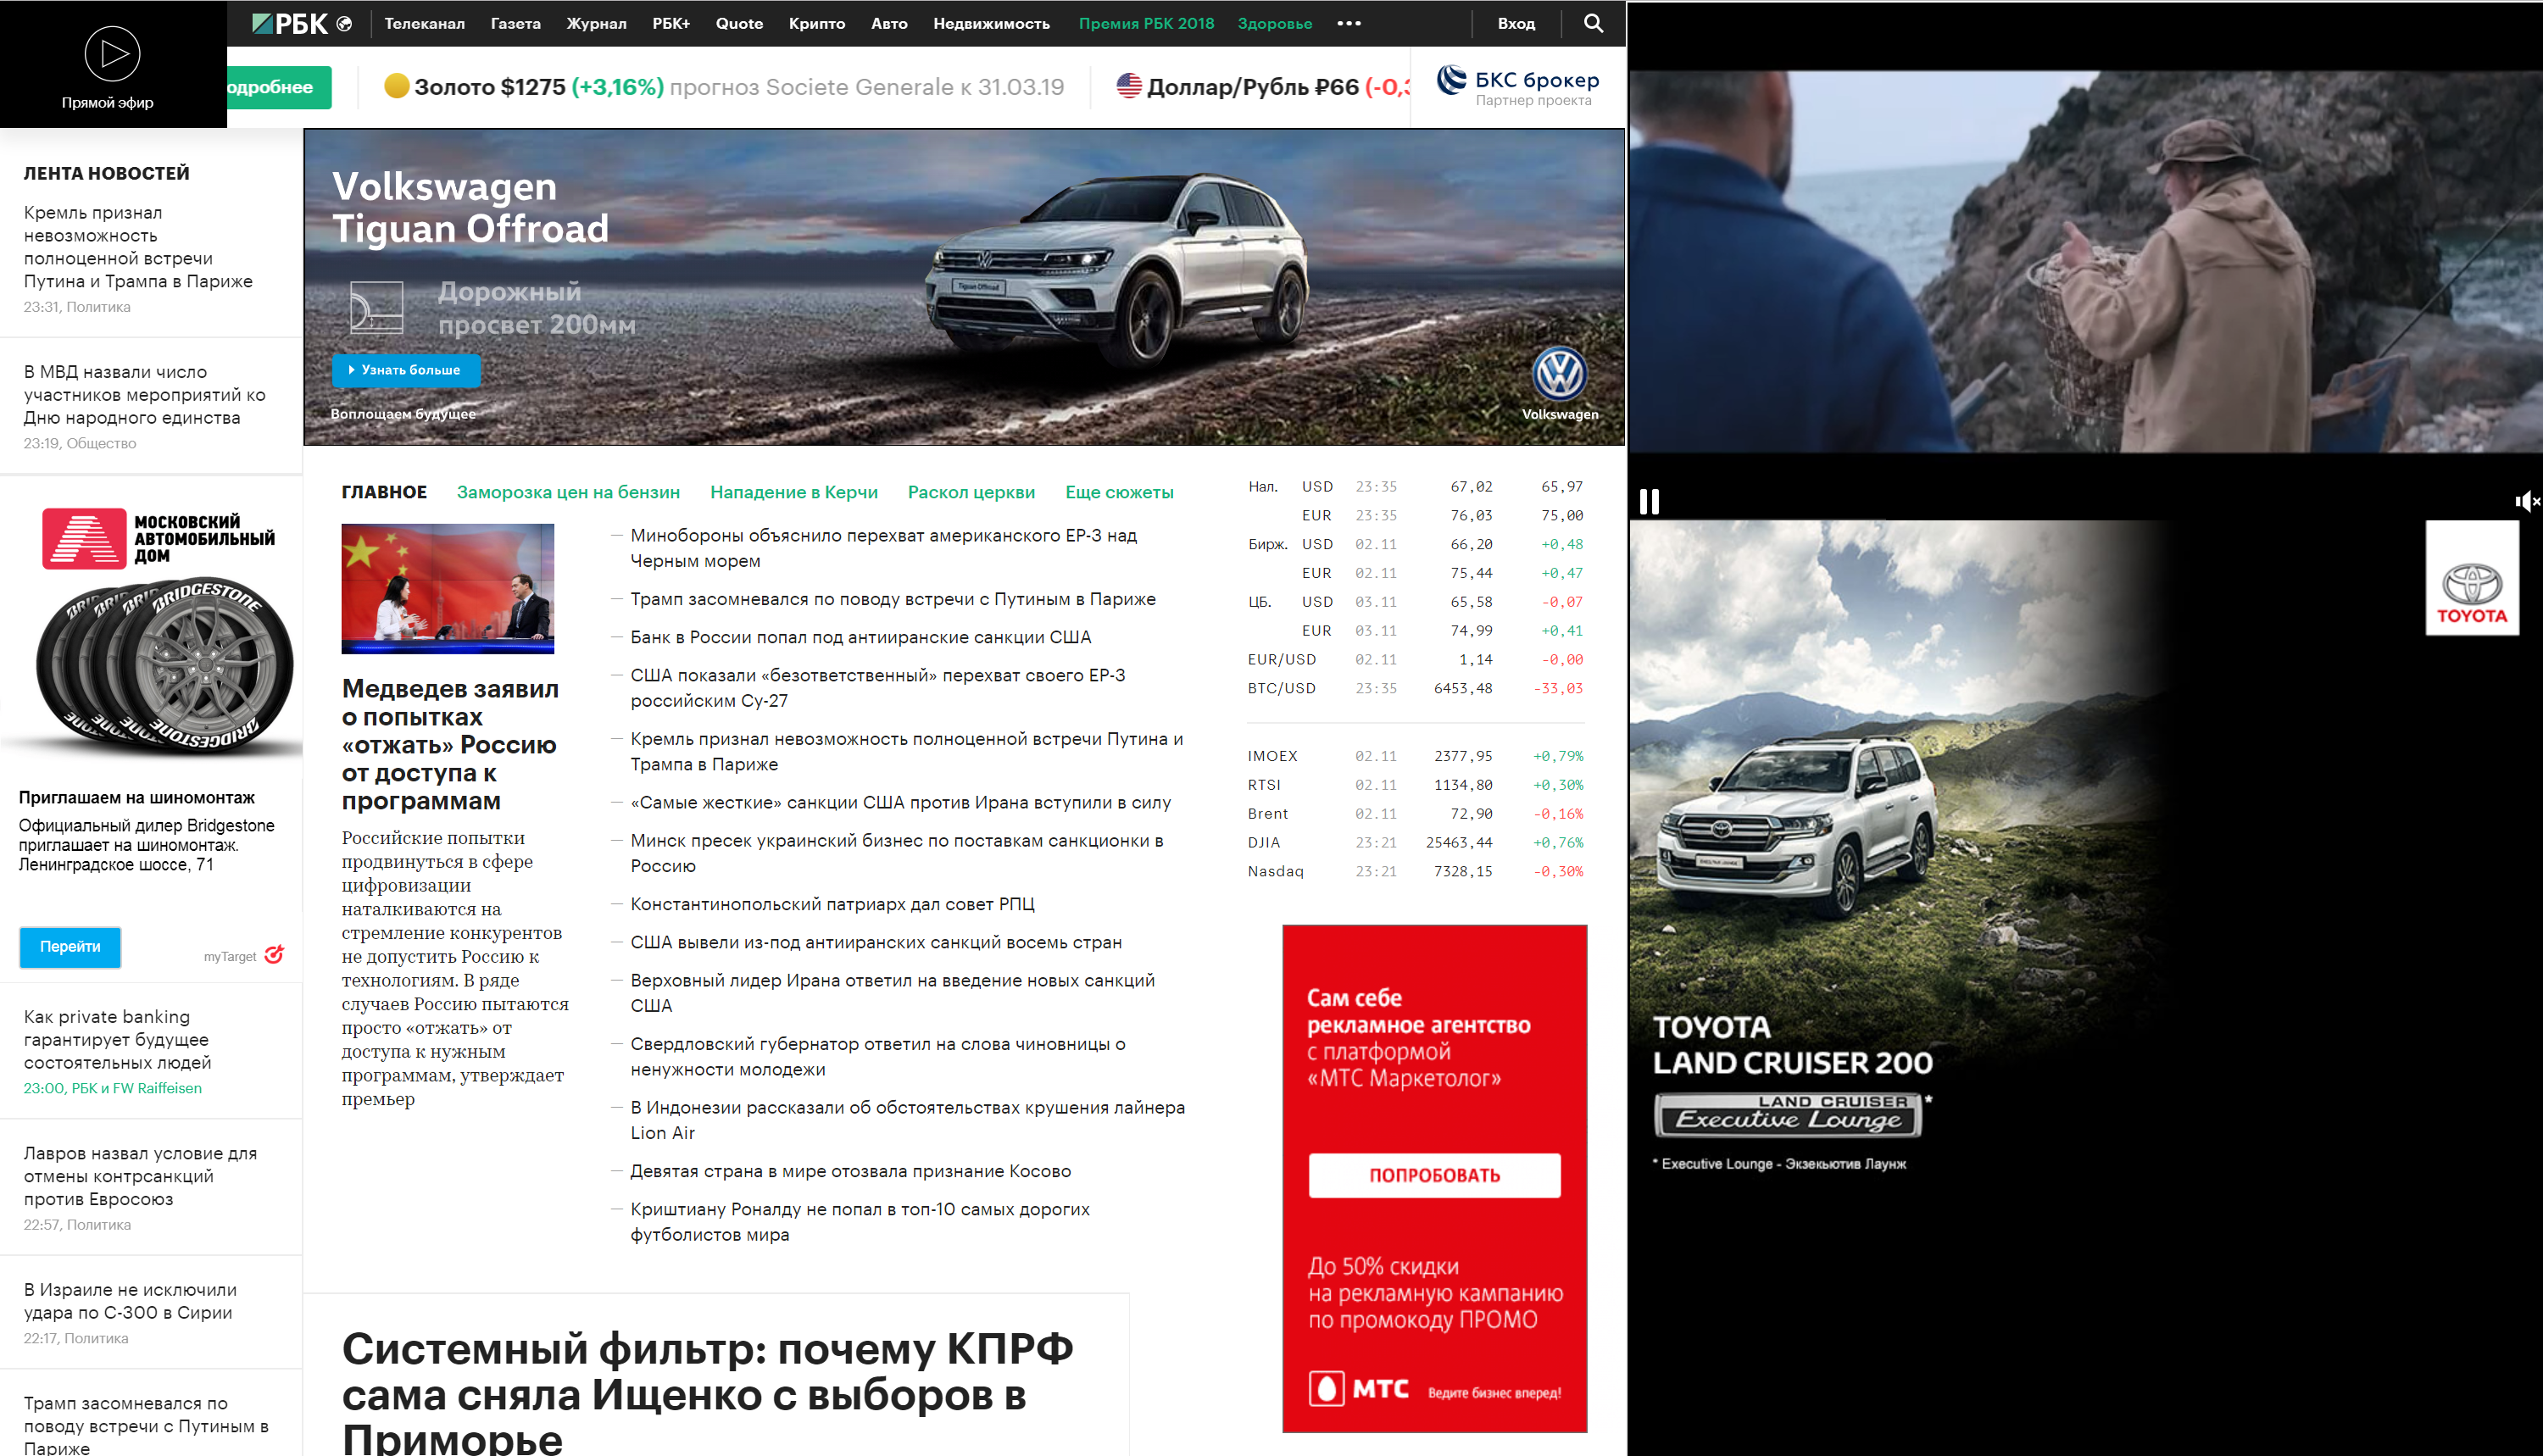Click the IMOEX index row
This screenshot has width=2543, height=1456.
[1415, 756]
